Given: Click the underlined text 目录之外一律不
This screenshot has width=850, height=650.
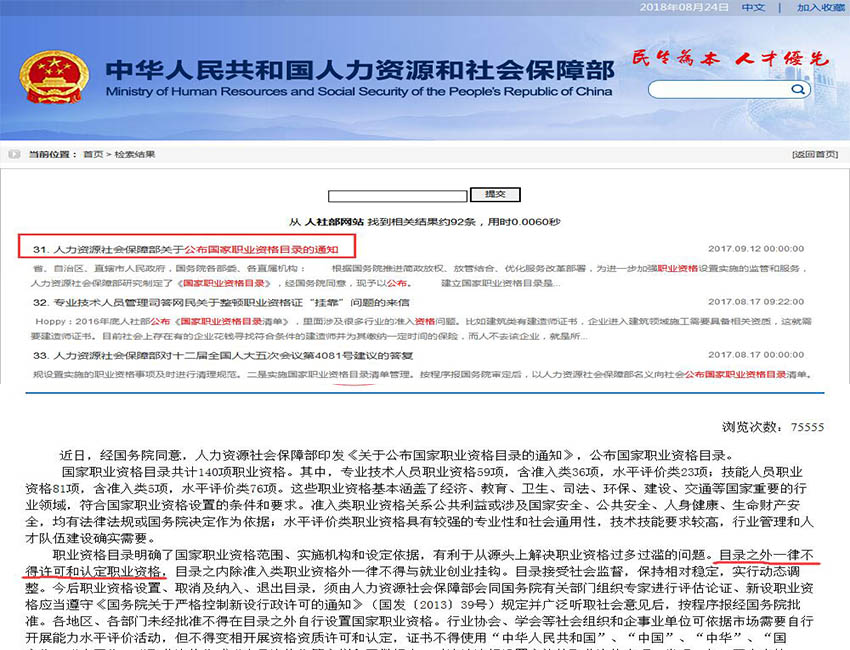Looking at the screenshot, I should point(767,555).
